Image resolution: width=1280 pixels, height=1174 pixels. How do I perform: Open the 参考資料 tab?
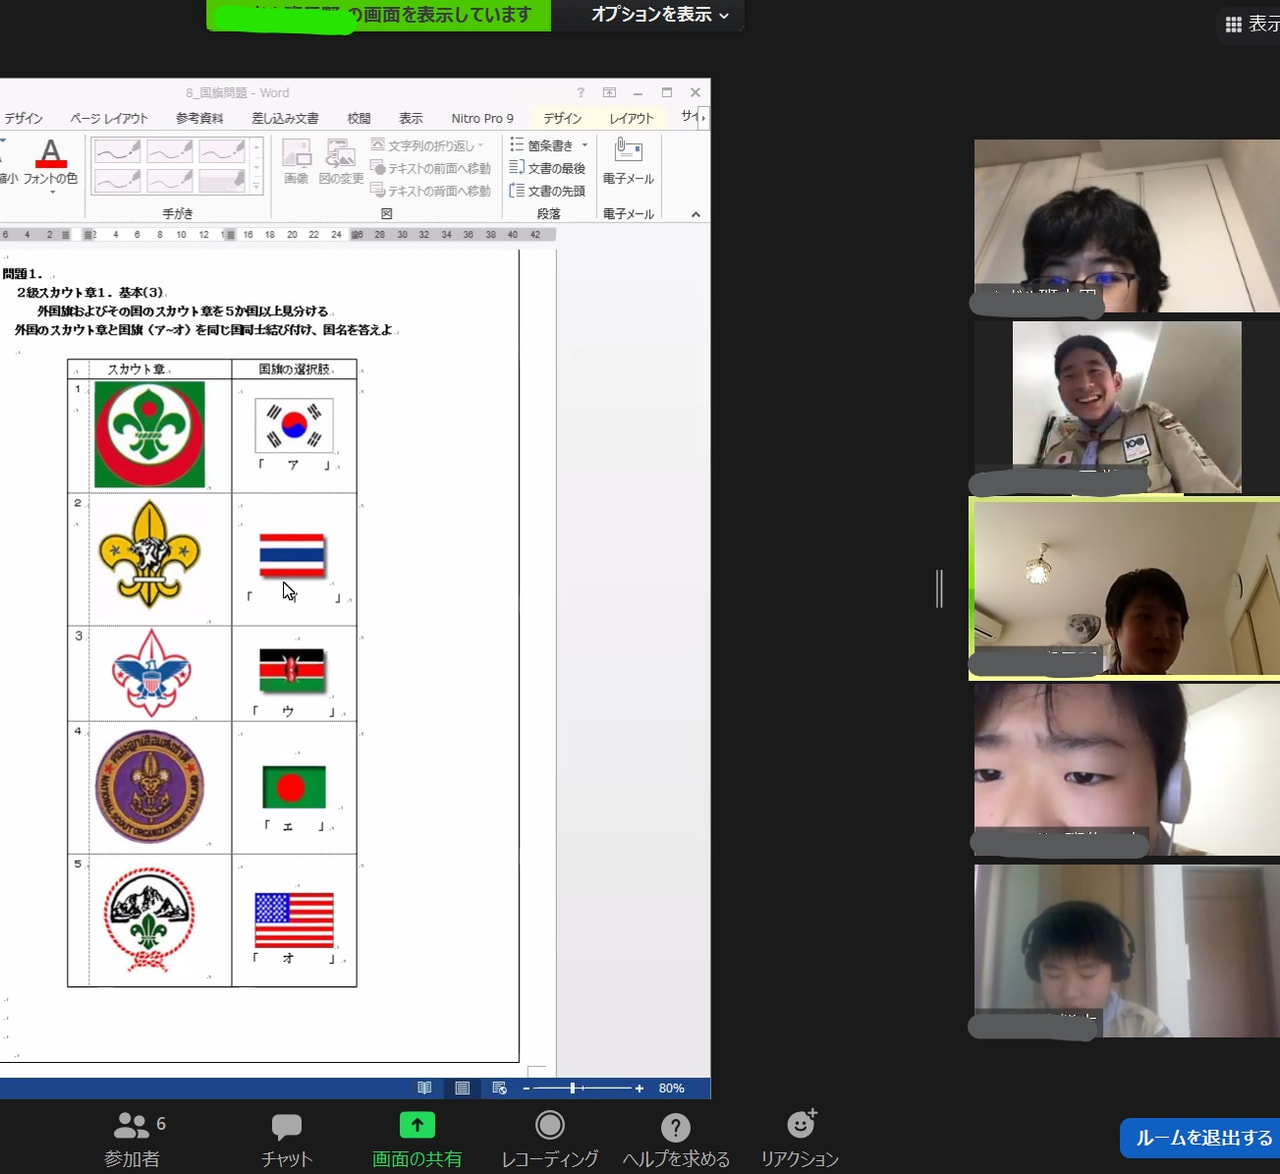point(199,118)
